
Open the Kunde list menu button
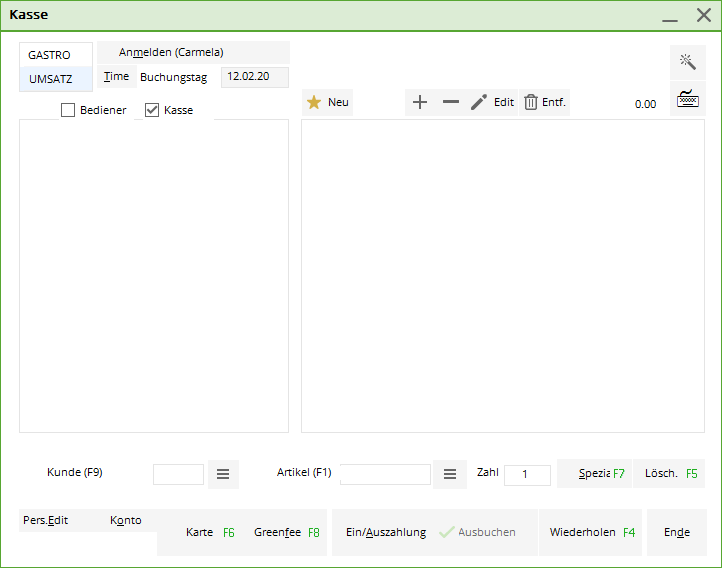[223, 474]
